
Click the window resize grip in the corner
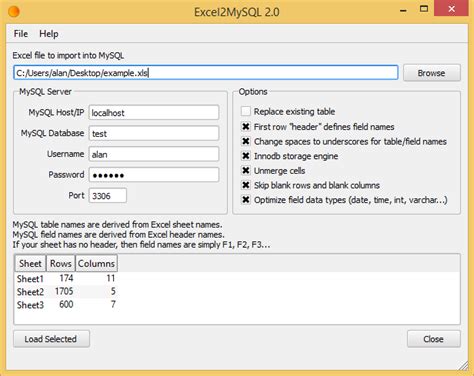point(463,366)
